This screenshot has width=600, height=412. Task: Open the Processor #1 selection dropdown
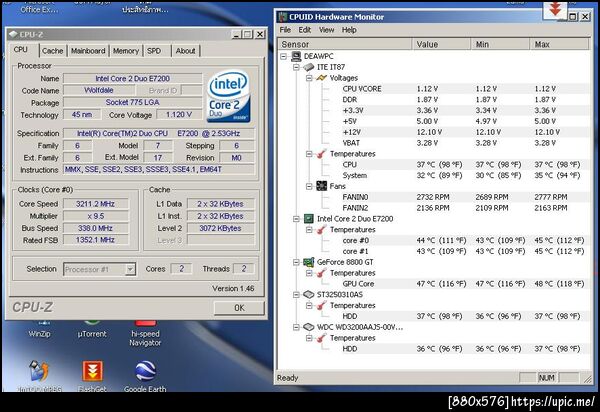[x=130, y=269]
